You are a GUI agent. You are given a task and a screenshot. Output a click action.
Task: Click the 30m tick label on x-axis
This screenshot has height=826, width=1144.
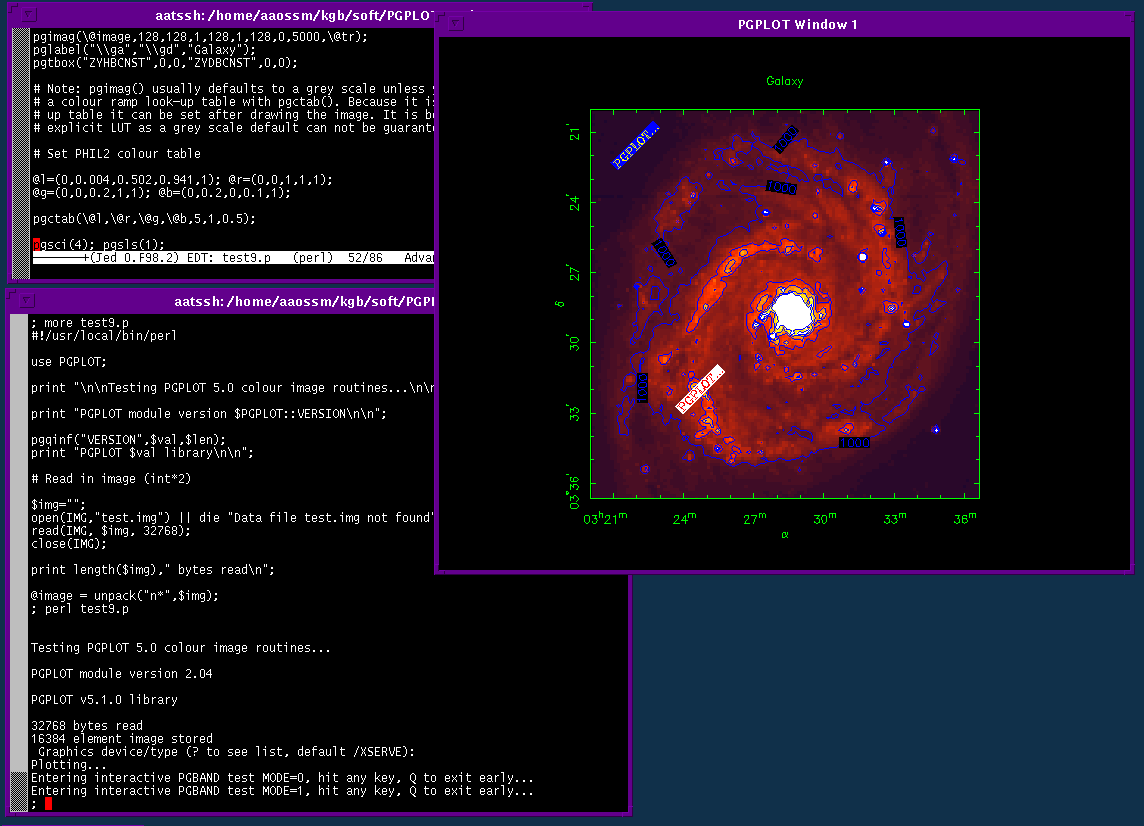click(x=824, y=517)
